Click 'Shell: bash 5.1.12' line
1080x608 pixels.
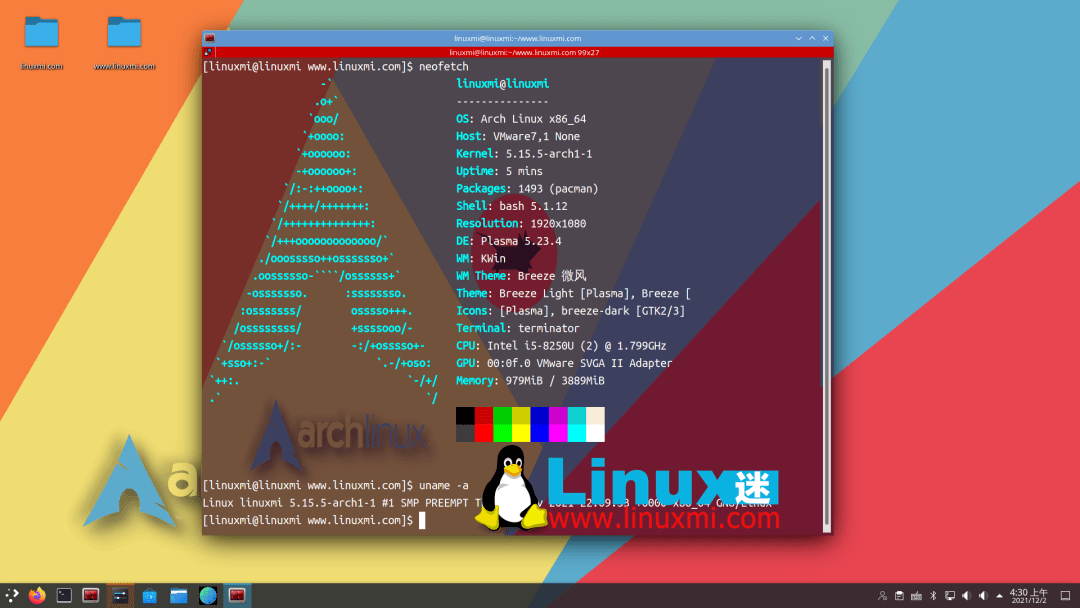pos(512,206)
